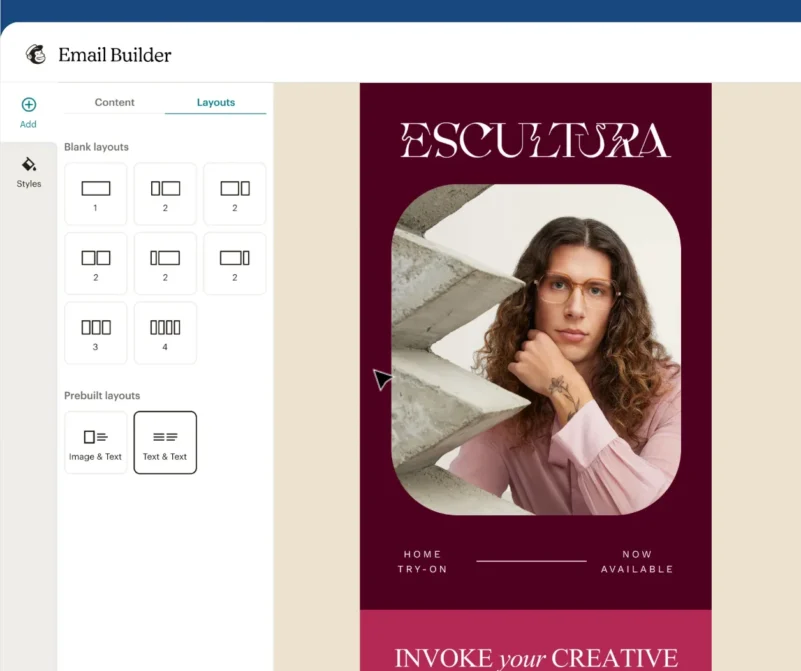This screenshot has width=801, height=671.
Task: Select the wide-left two-column layout
Action: coord(235,193)
